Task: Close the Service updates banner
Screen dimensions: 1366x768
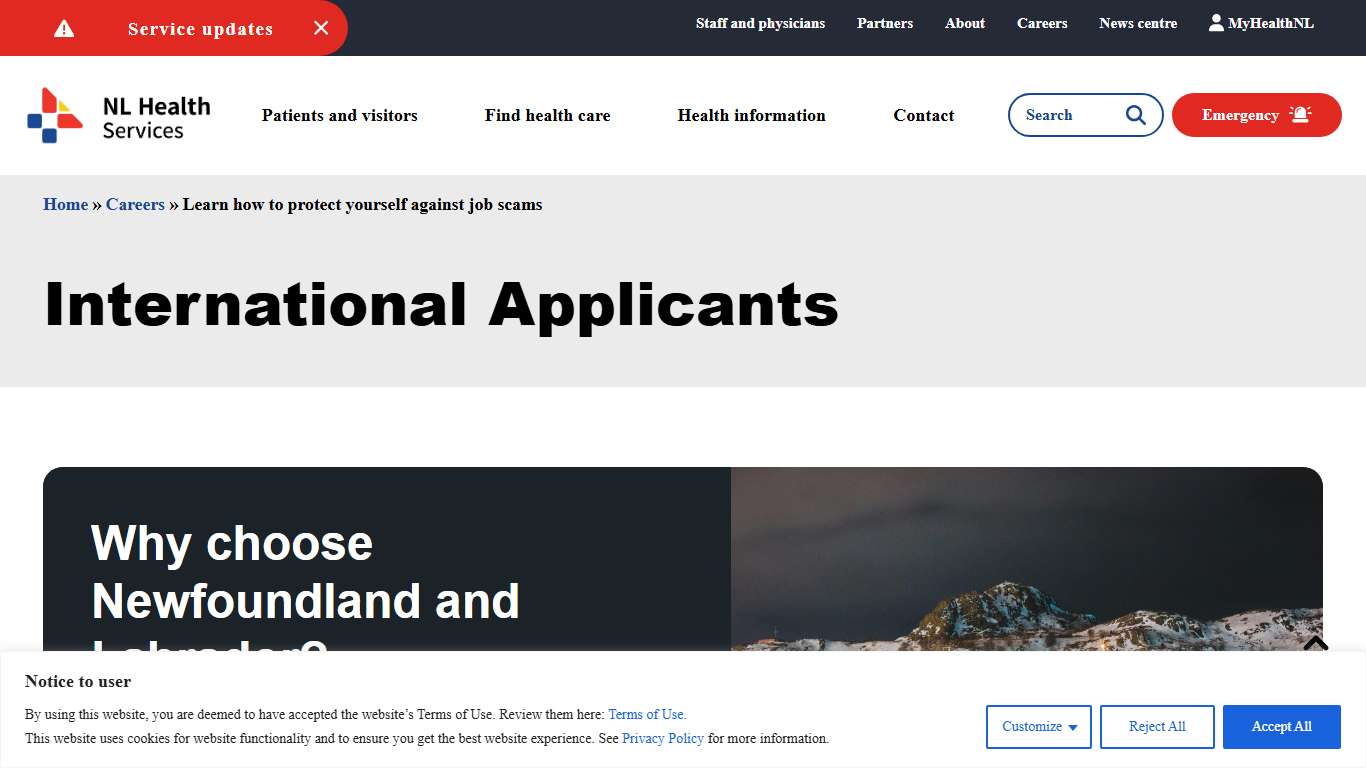Action: coord(321,28)
